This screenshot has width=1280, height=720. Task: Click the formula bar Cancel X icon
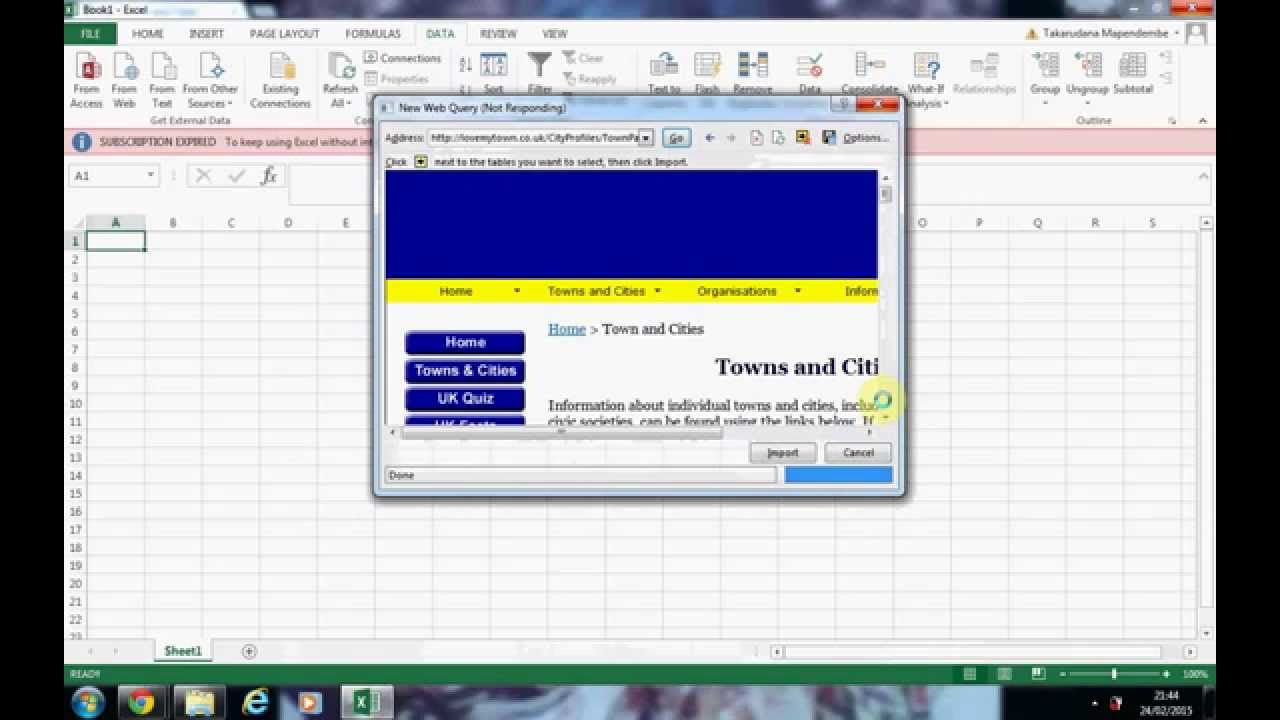point(204,176)
